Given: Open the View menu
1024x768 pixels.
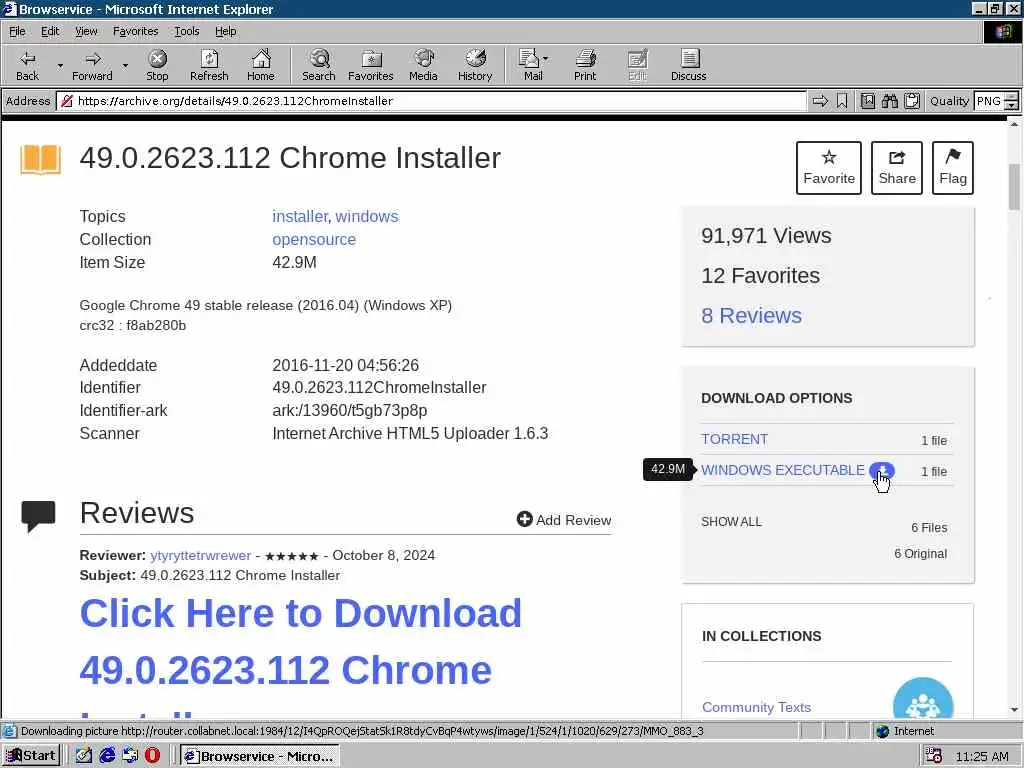Looking at the screenshot, I should pos(86,31).
